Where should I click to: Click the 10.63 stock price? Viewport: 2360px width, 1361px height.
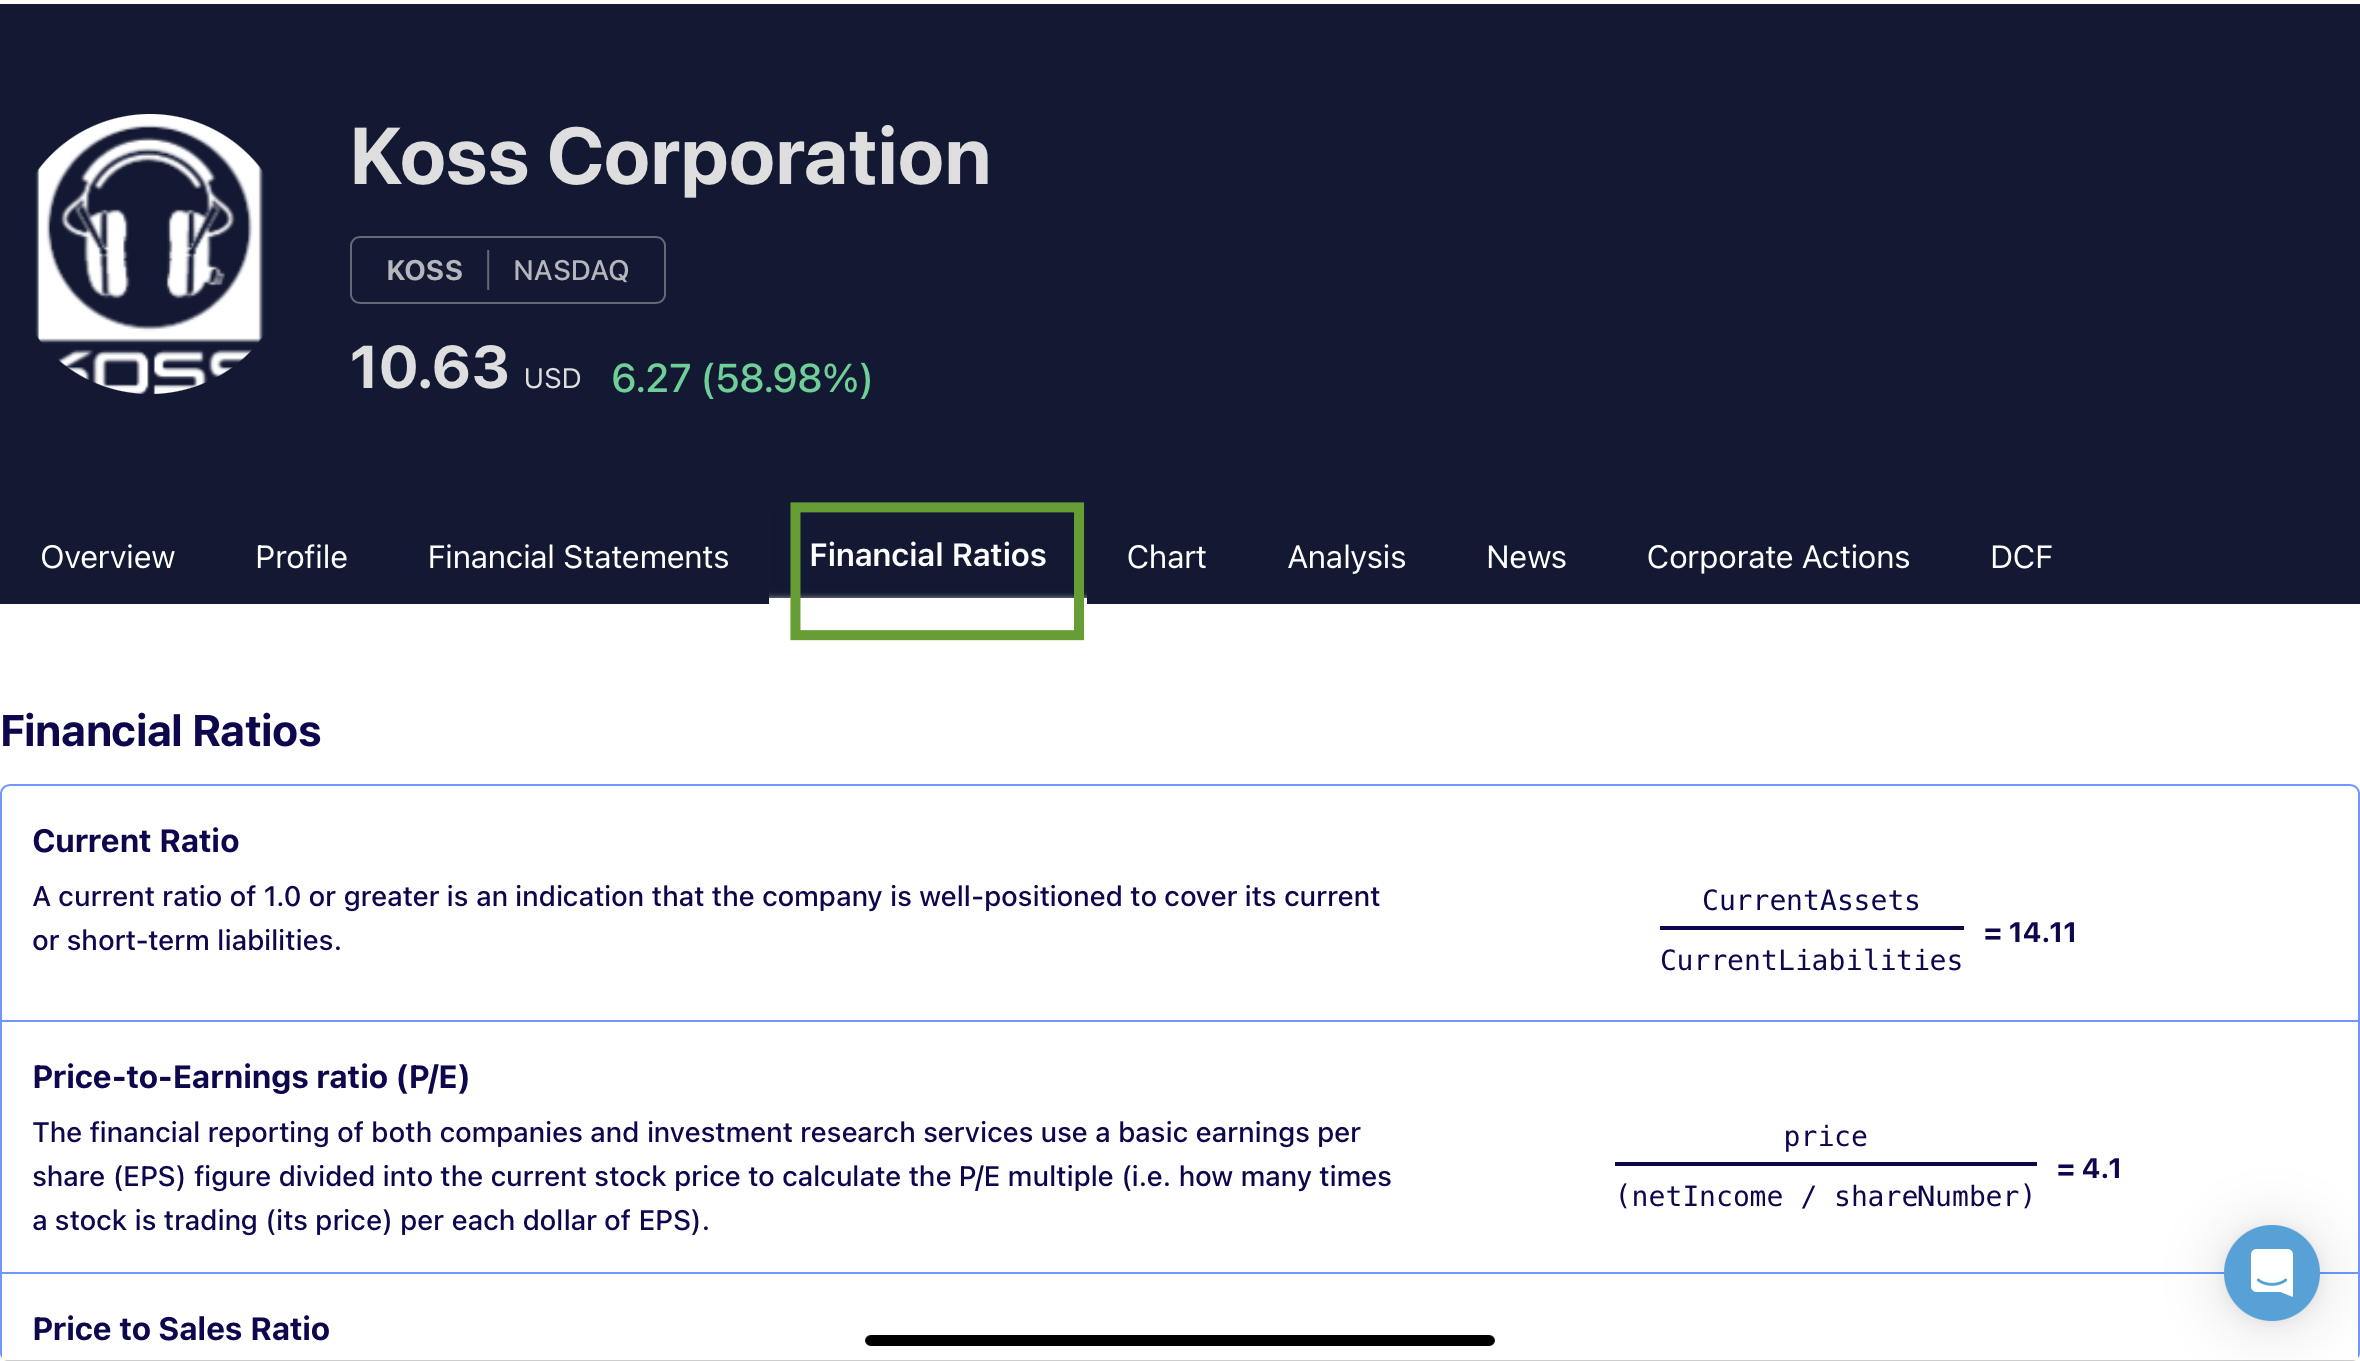(x=430, y=367)
